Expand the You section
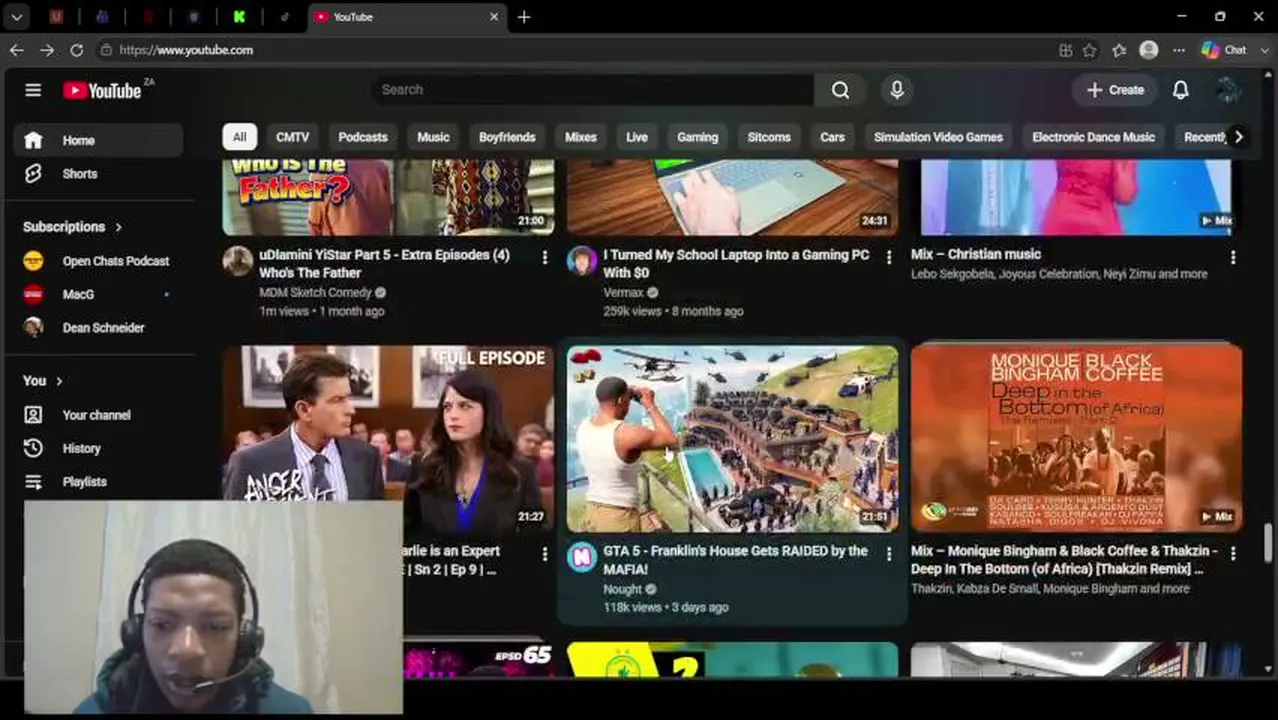 (43, 381)
